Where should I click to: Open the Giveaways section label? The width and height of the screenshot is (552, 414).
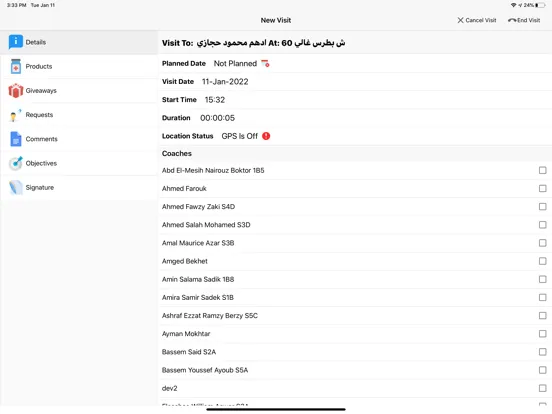point(41,90)
